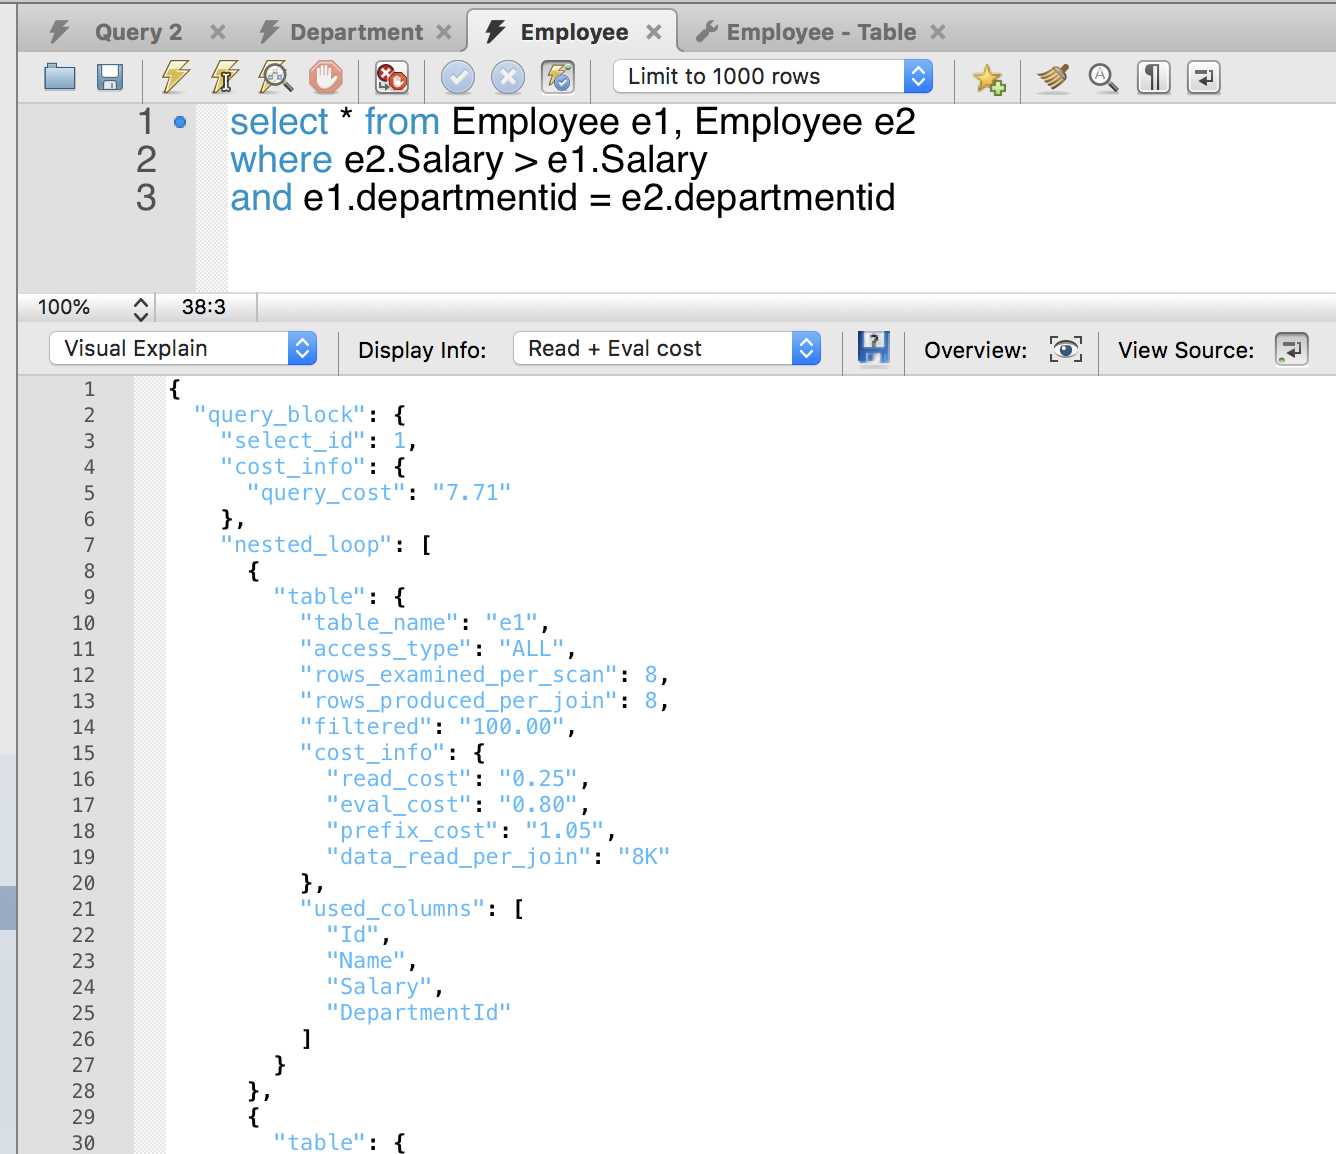Switch to the Department tab

click(x=356, y=32)
